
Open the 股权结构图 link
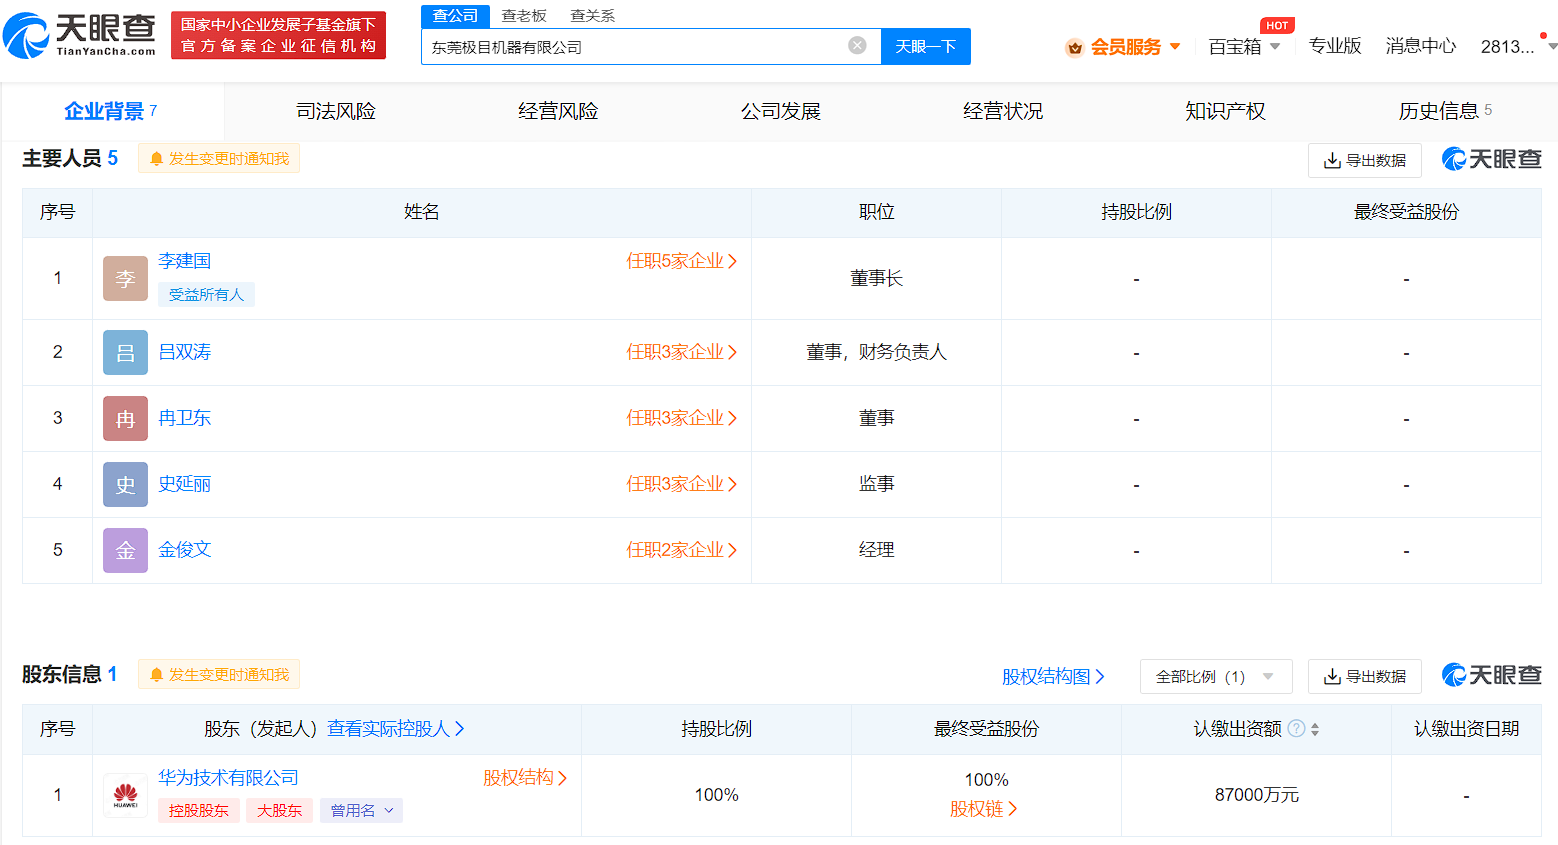1053,677
